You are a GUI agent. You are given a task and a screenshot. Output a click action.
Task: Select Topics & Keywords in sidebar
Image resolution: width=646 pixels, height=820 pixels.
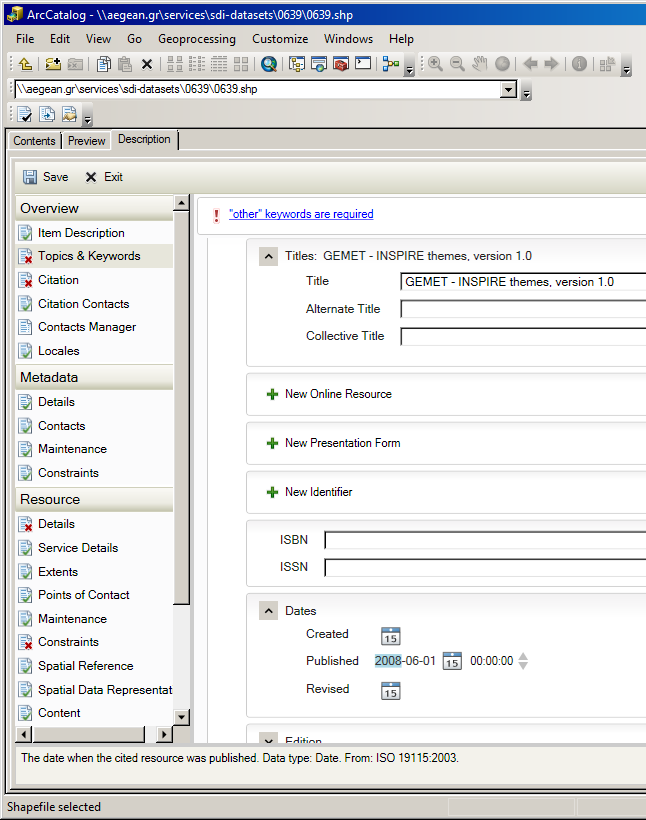(x=94, y=256)
